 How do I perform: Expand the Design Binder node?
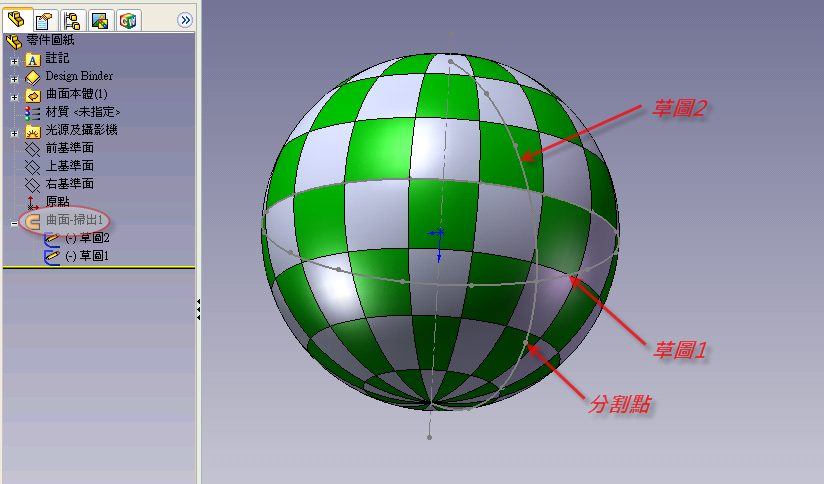[14, 79]
